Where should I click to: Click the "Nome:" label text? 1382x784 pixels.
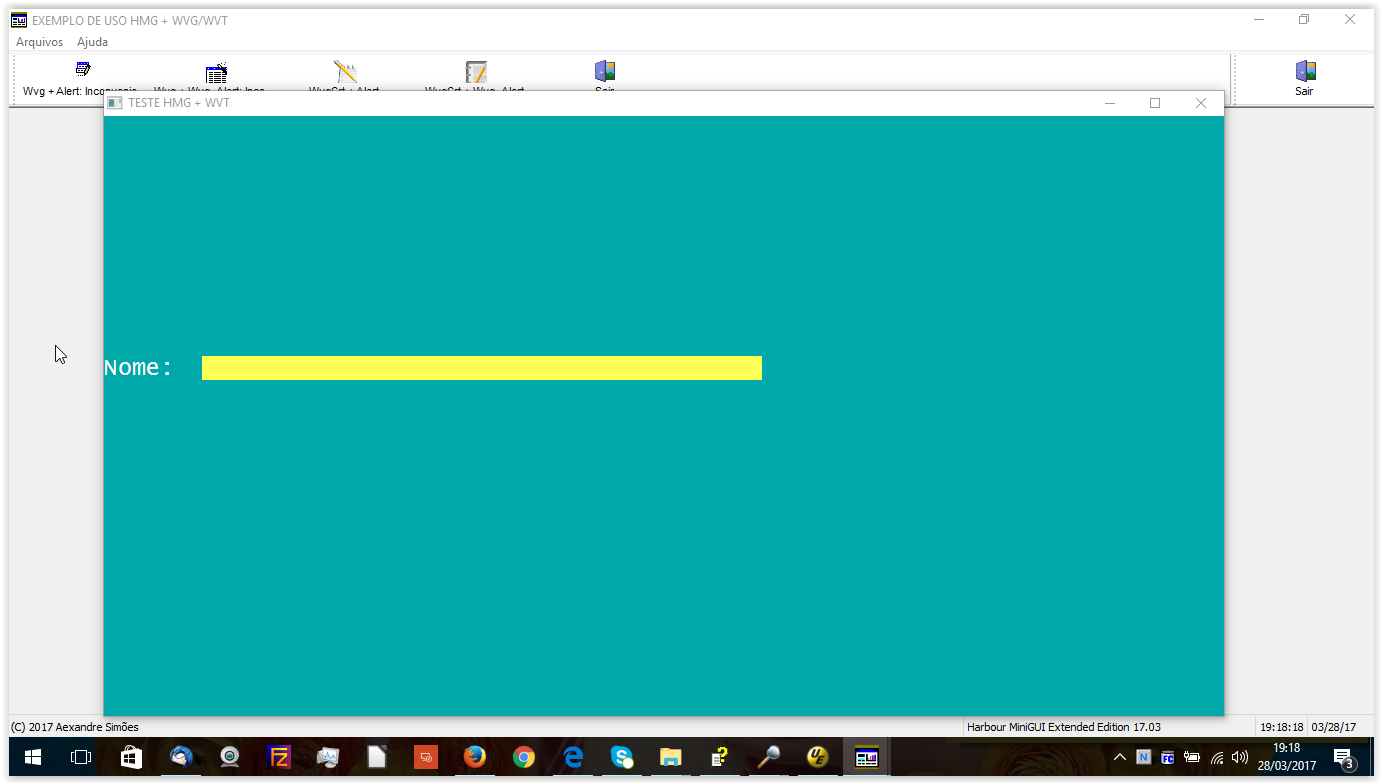tap(139, 368)
